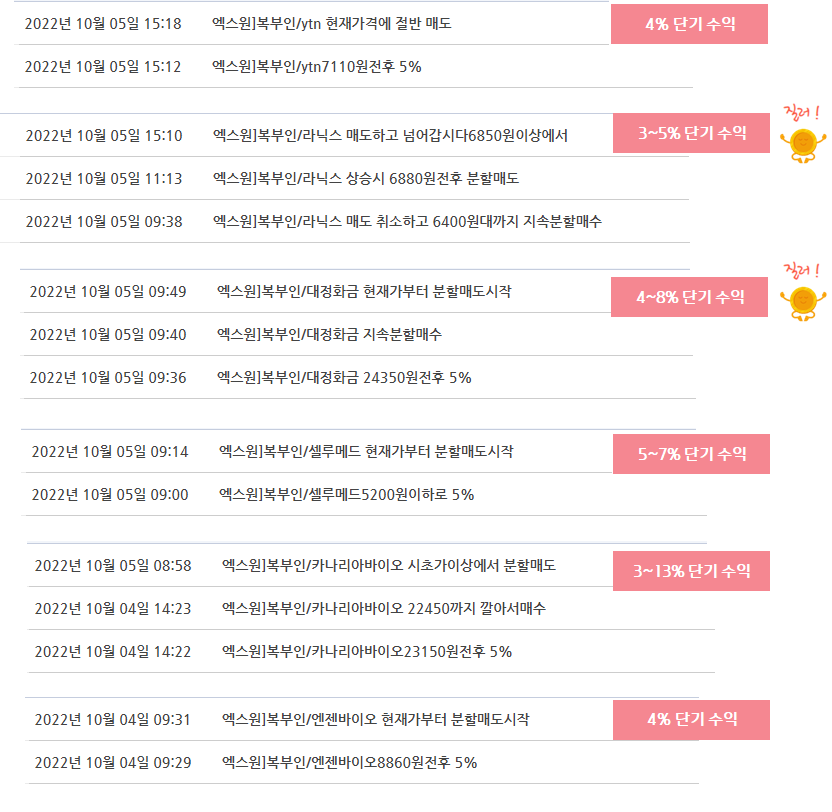Open the ytn 현재가격에 절반 매도 message
The height and width of the screenshot is (812, 832).
332,23
